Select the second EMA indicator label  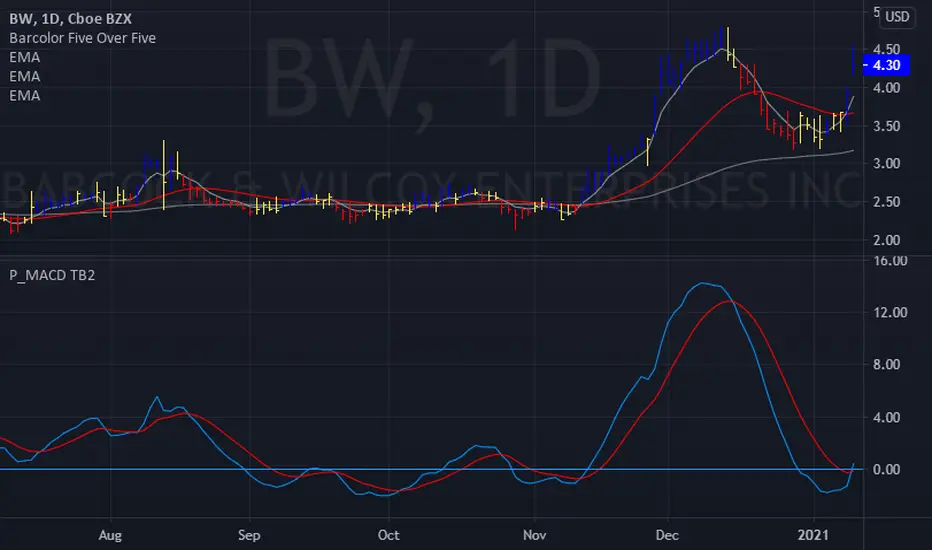(24, 76)
